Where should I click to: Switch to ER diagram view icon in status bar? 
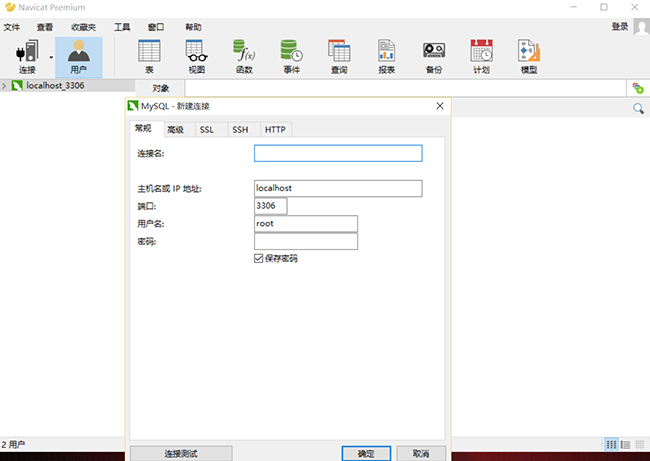(640, 444)
